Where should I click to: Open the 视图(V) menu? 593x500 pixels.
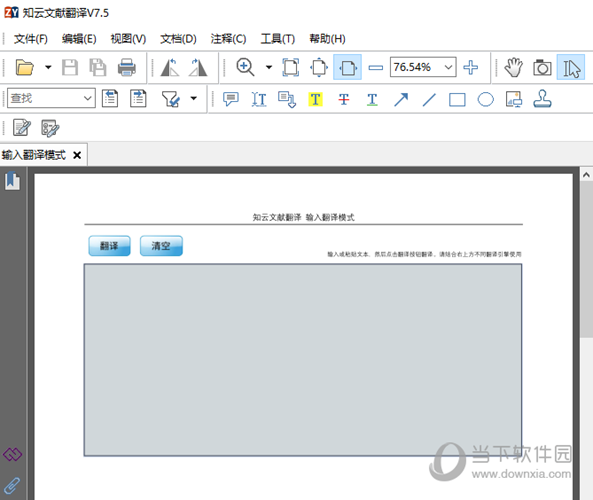coord(128,39)
